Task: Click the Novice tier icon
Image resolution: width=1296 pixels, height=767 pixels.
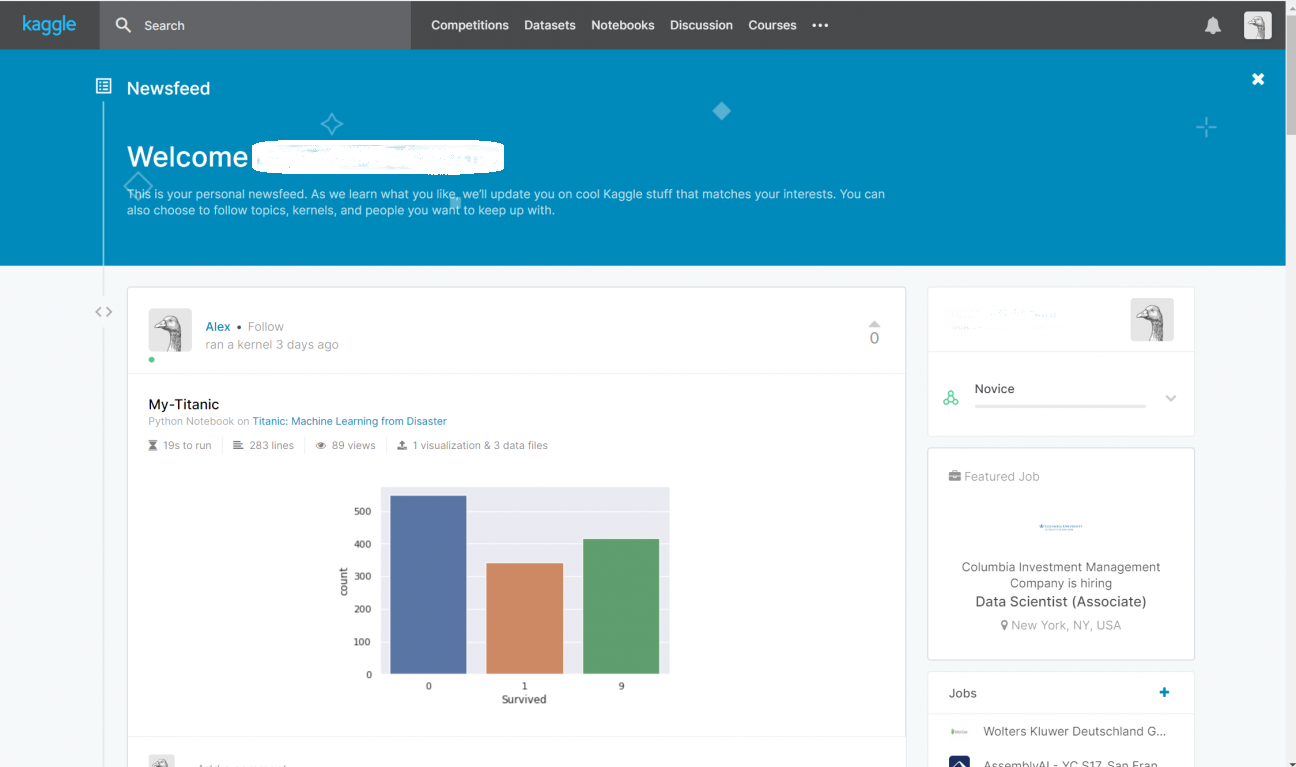Action: [x=951, y=398]
